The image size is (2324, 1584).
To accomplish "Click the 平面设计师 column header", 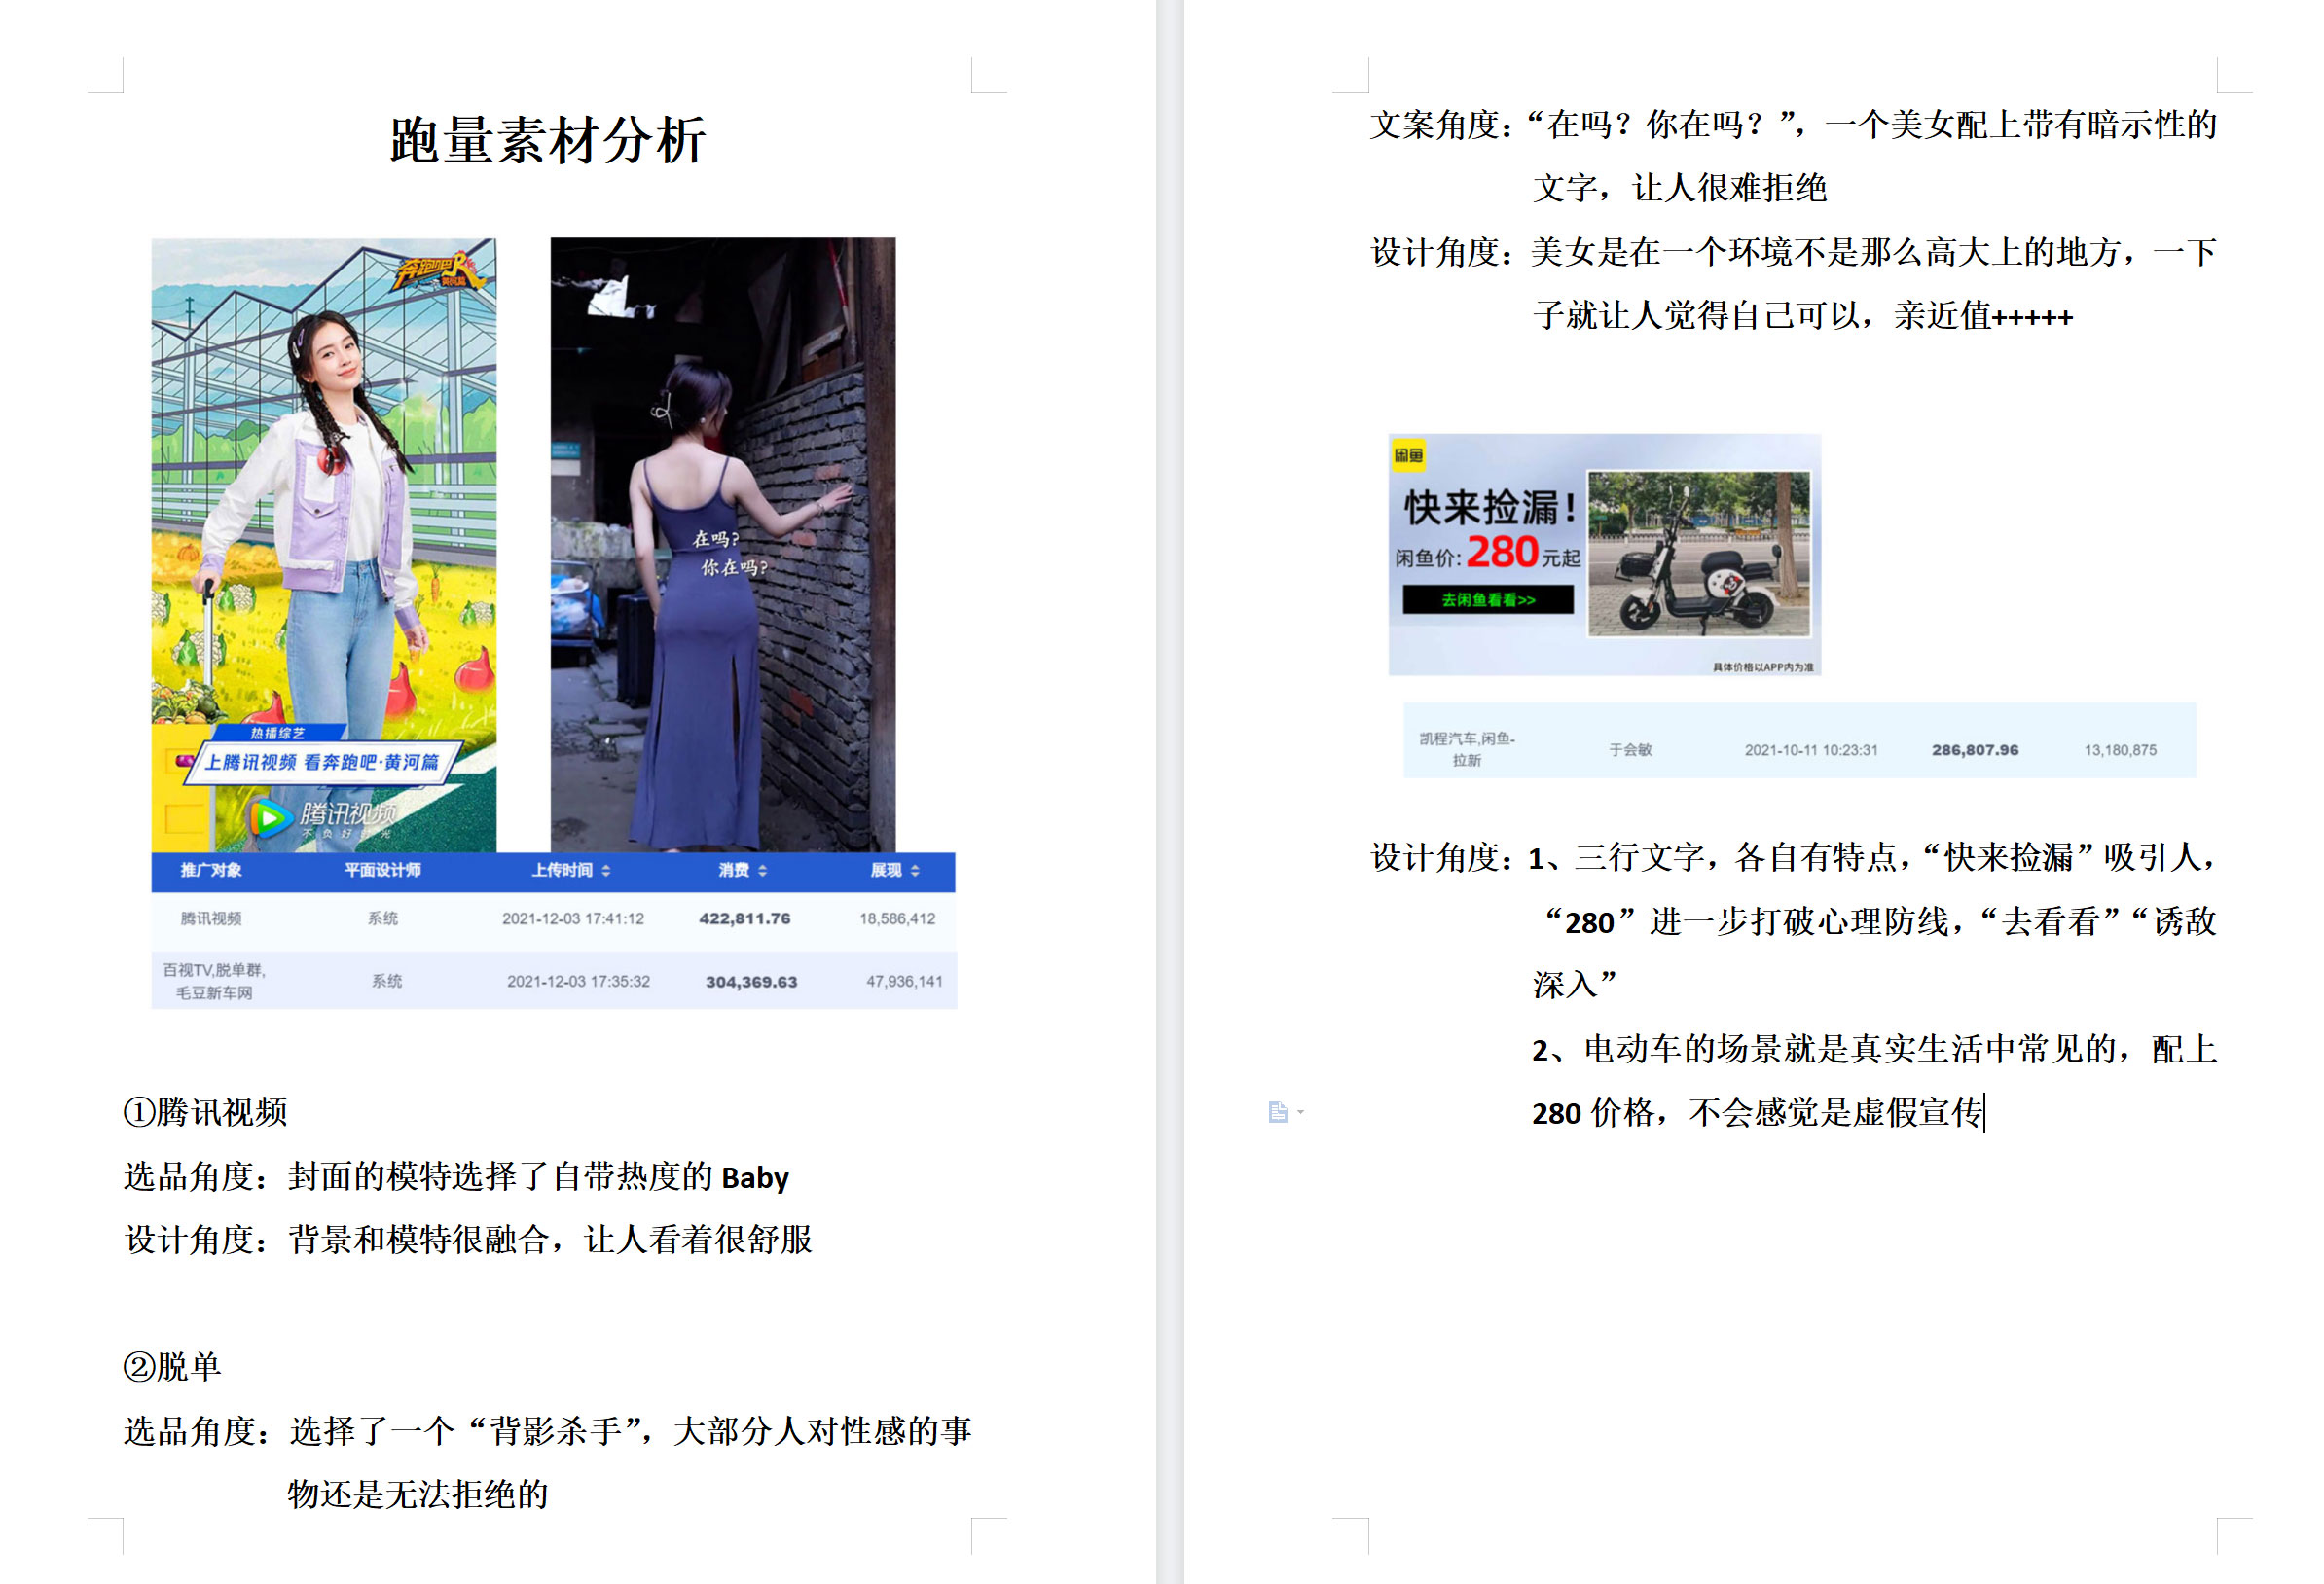I will 383,870.
